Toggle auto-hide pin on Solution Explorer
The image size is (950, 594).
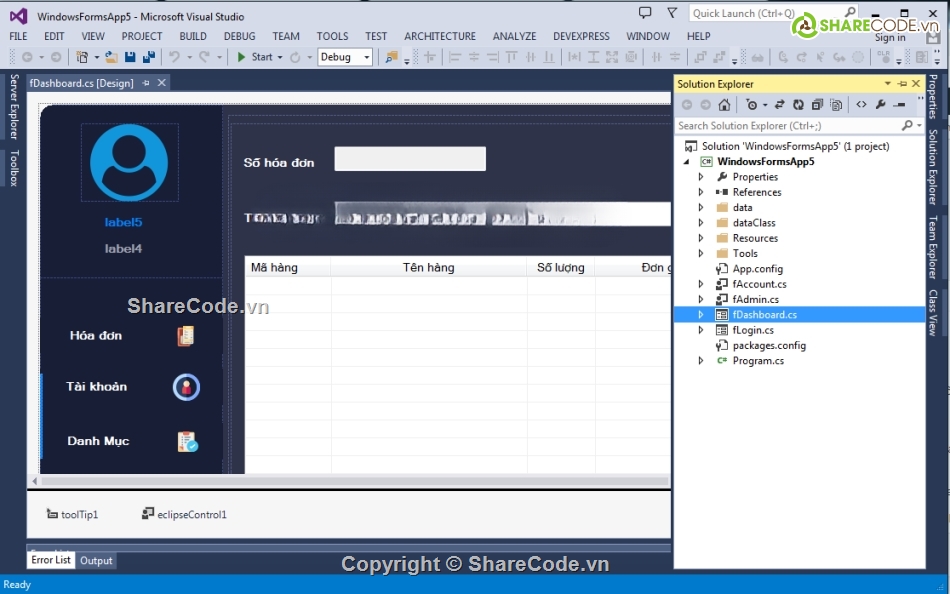[x=902, y=84]
